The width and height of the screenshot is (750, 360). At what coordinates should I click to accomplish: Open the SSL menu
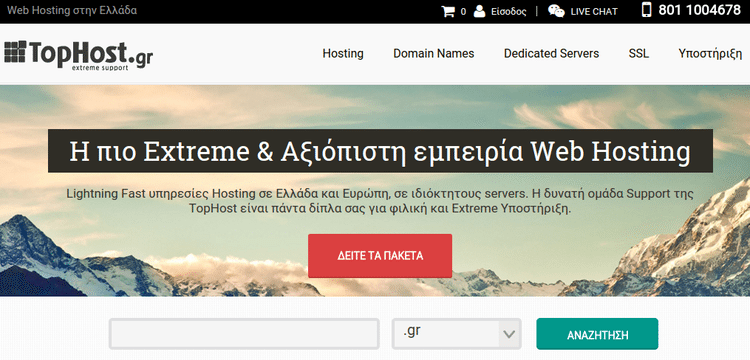[639, 54]
